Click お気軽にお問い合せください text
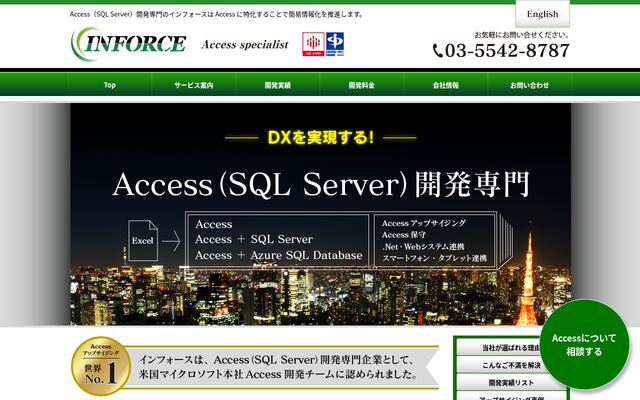Image resolution: width=640 pixels, height=400 pixels. (x=522, y=35)
